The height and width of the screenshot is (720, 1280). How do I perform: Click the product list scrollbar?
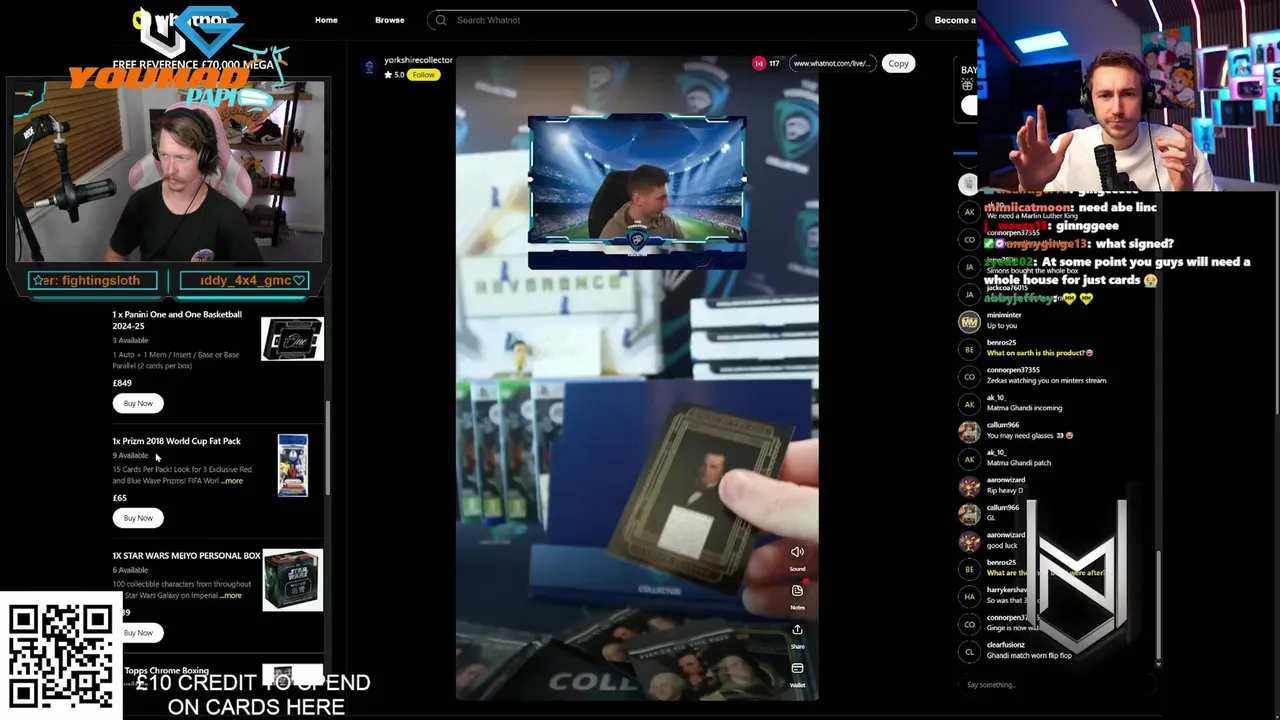coord(328,450)
